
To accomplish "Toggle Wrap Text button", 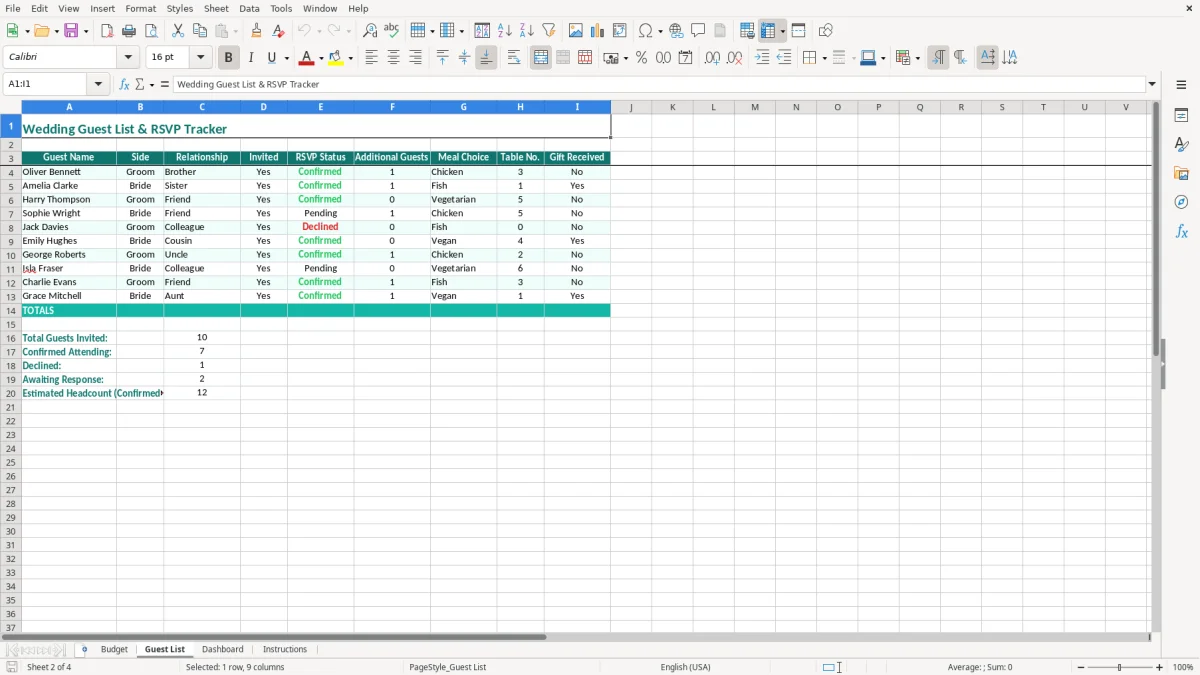I will 514,58.
